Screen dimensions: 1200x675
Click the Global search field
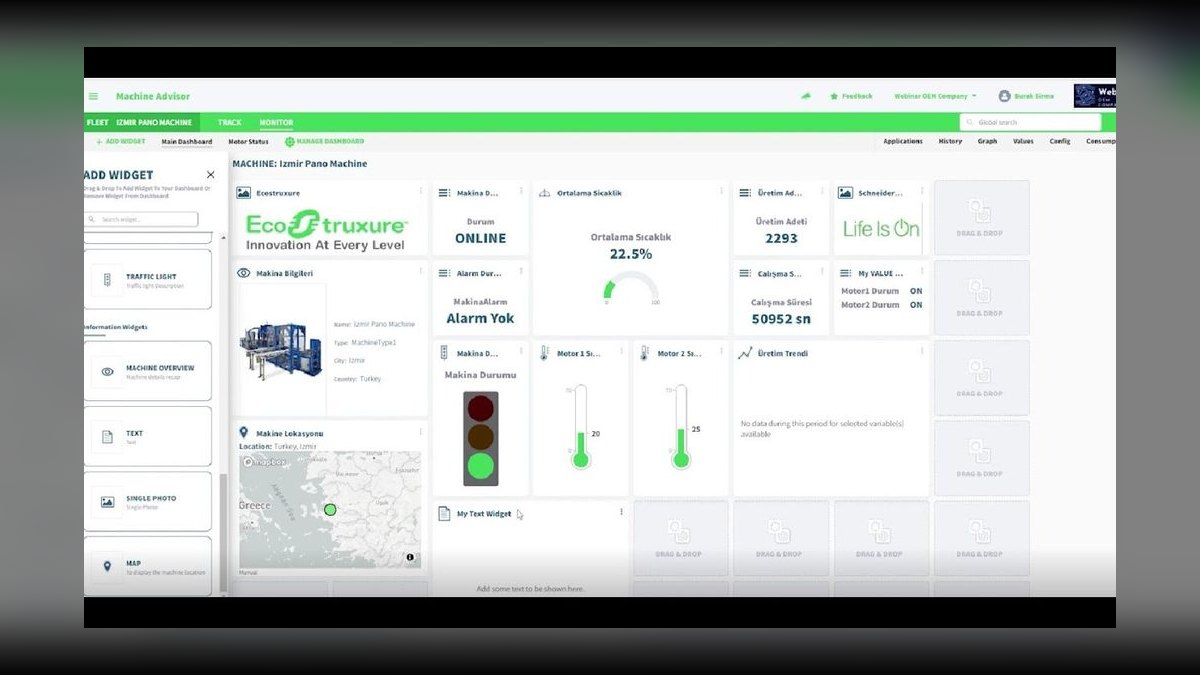click(1030, 122)
